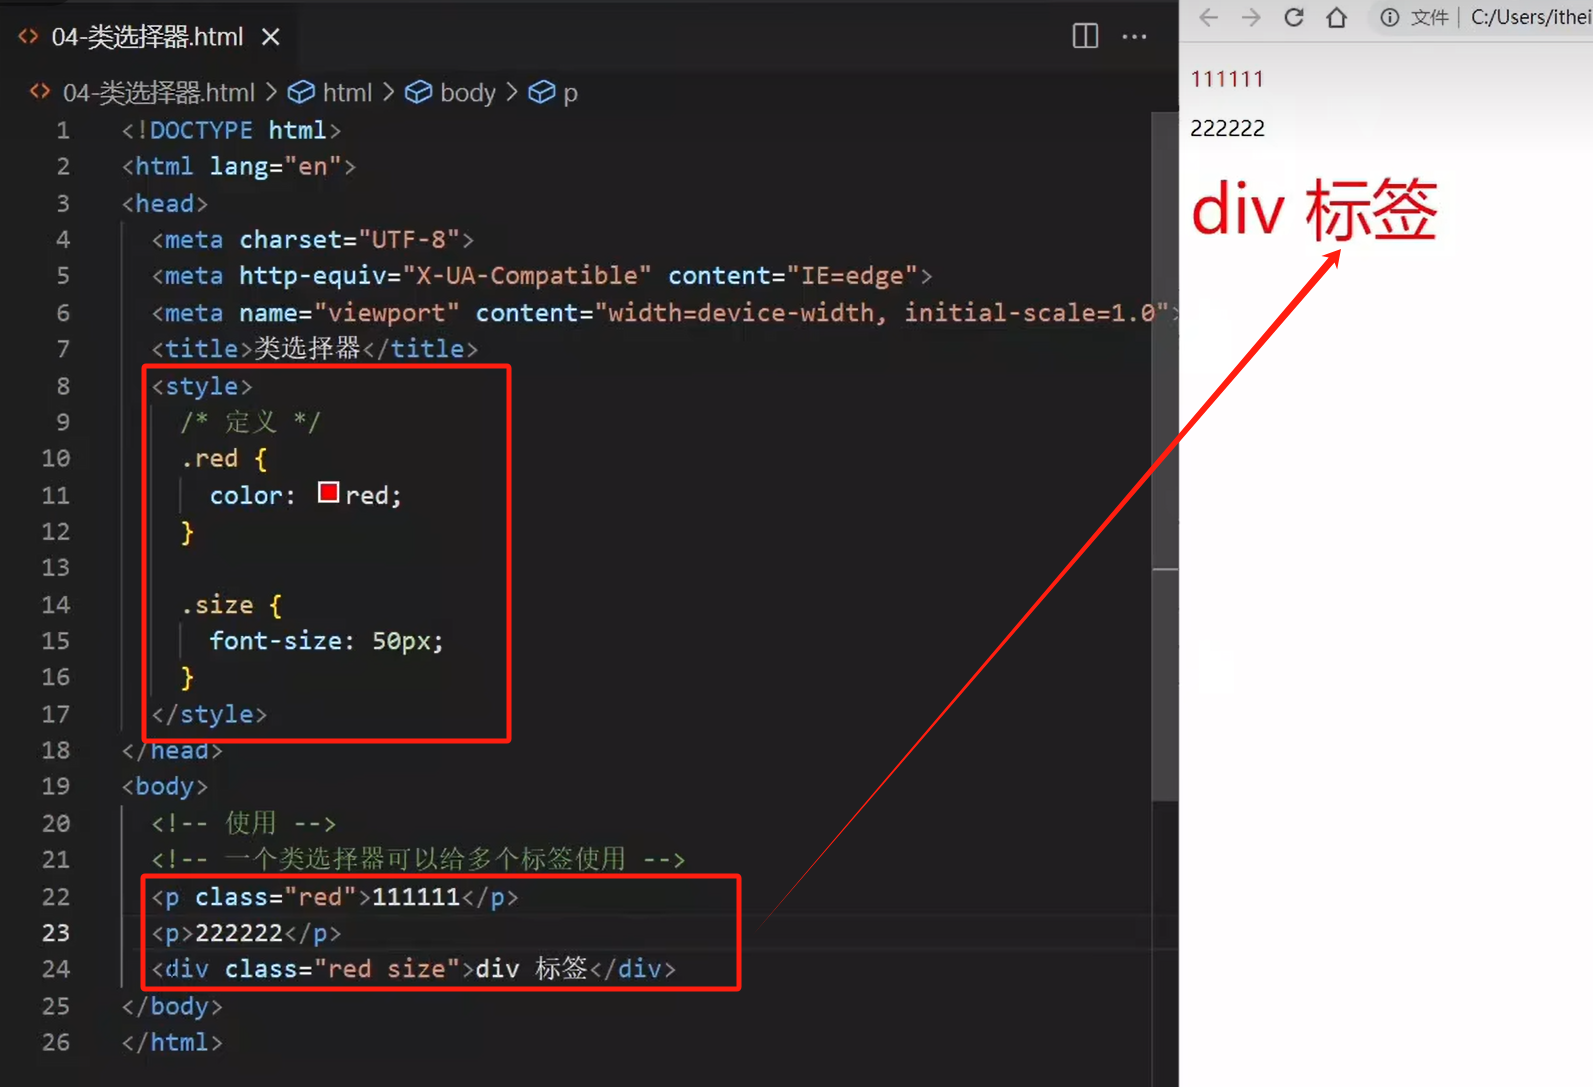Click the content="IE=edge" attribute

click(793, 275)
